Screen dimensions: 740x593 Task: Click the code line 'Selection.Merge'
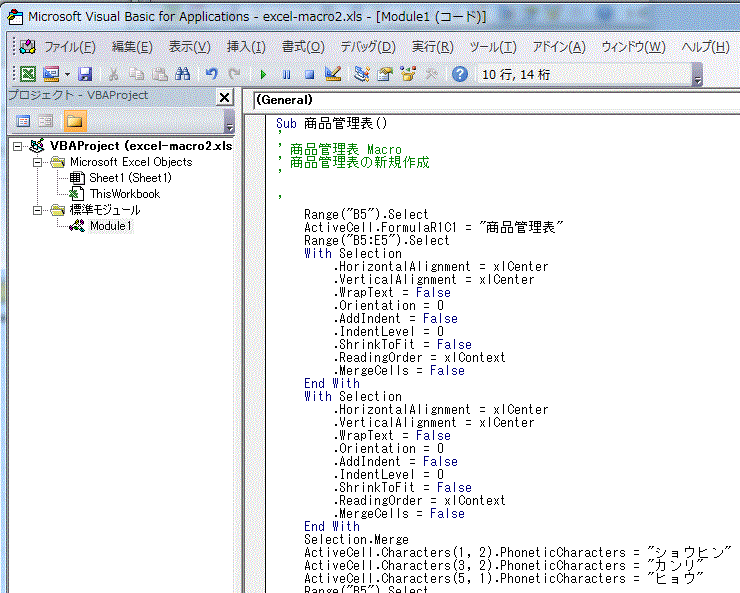[x=356, y=539]
